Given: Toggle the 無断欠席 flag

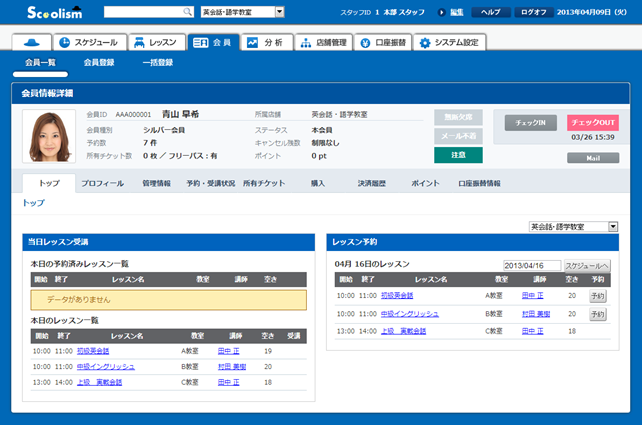Looking at the screenshot, I should pyautogui.click(x=458, y=117).
